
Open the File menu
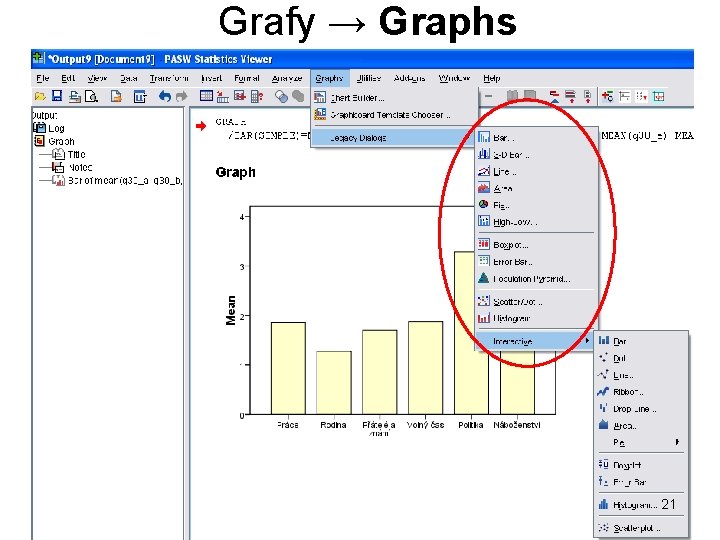(43, 79)
